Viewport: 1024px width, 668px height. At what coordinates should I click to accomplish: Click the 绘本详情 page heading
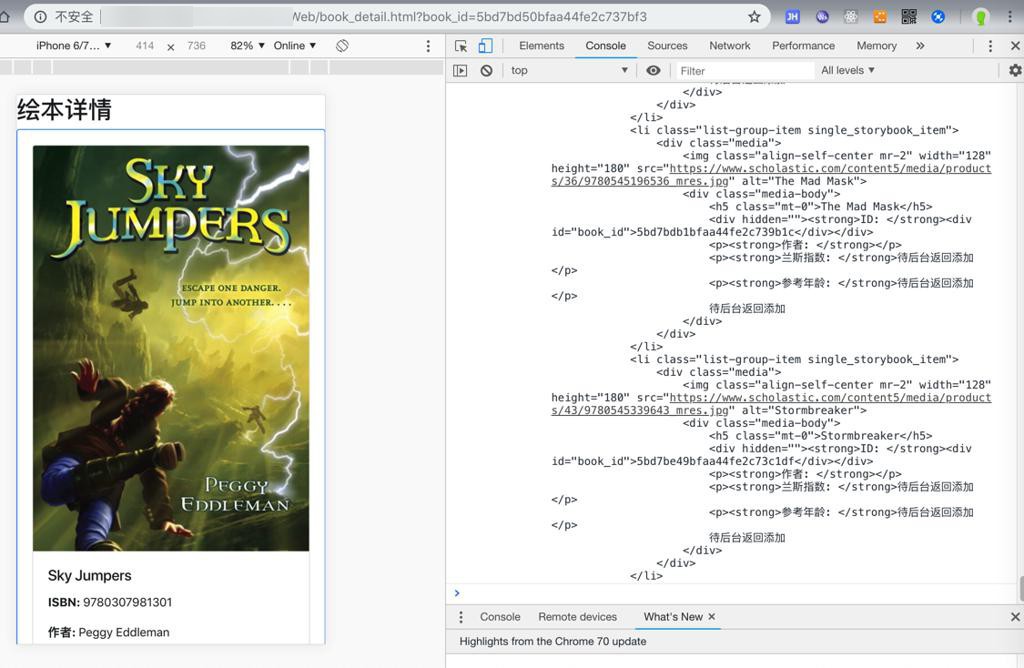[x=64, y=110]
